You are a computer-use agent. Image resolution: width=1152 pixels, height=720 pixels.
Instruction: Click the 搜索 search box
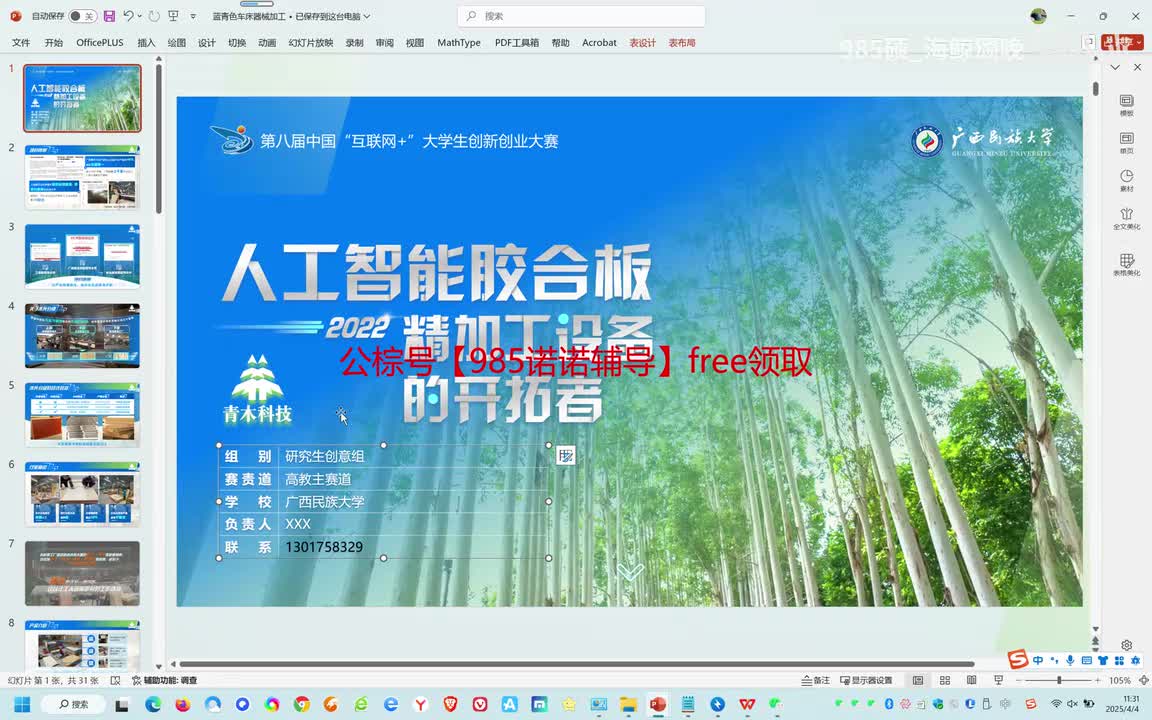(581, 16)
